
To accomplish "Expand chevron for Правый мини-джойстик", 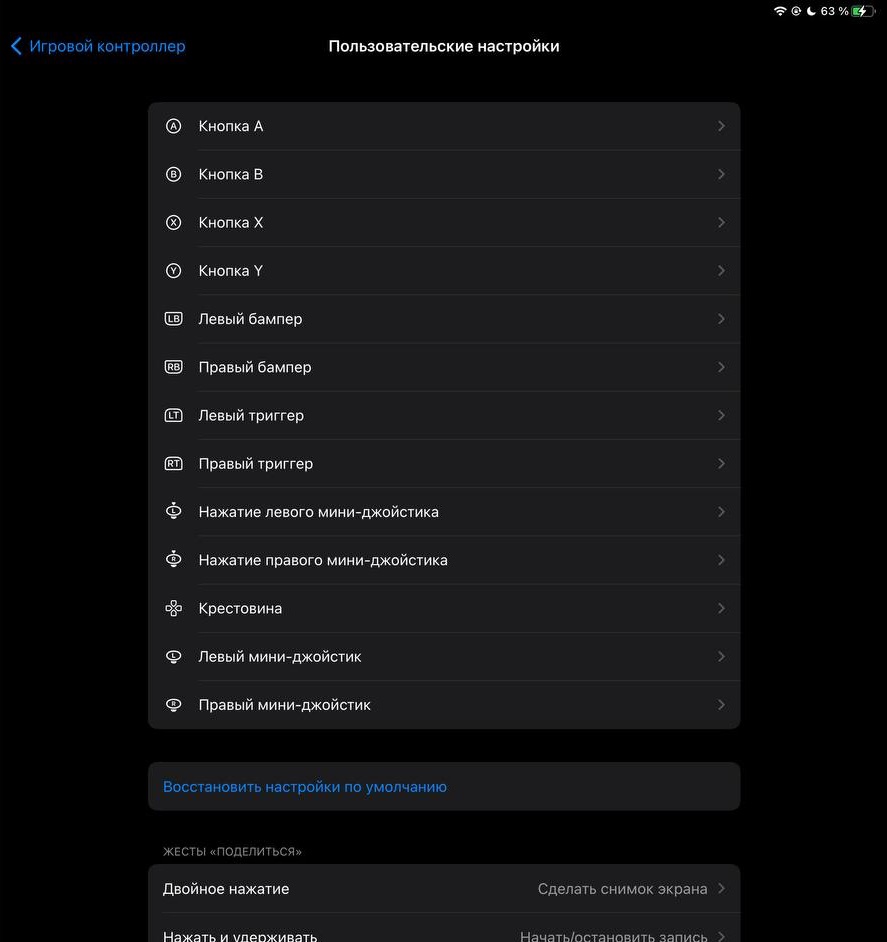I will pos(721,705).
